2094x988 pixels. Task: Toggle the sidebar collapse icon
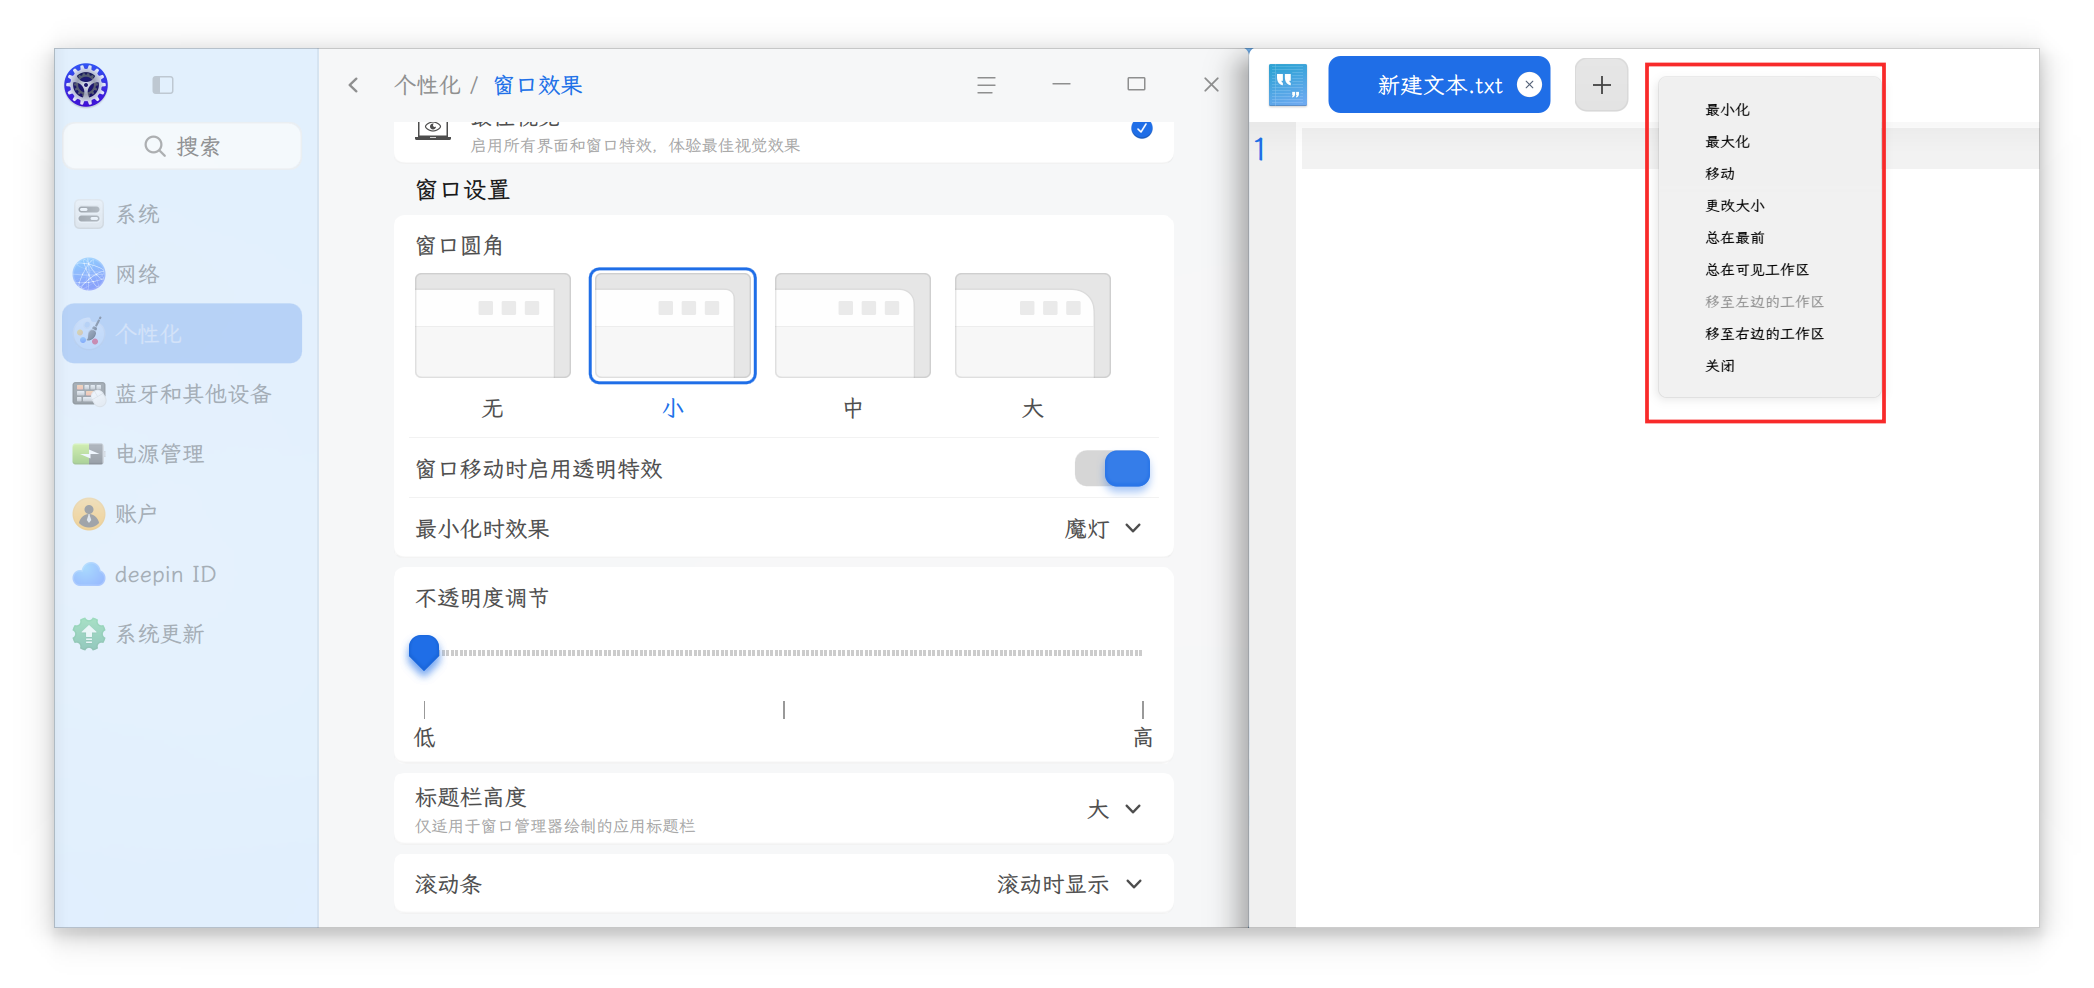point(163,85)
